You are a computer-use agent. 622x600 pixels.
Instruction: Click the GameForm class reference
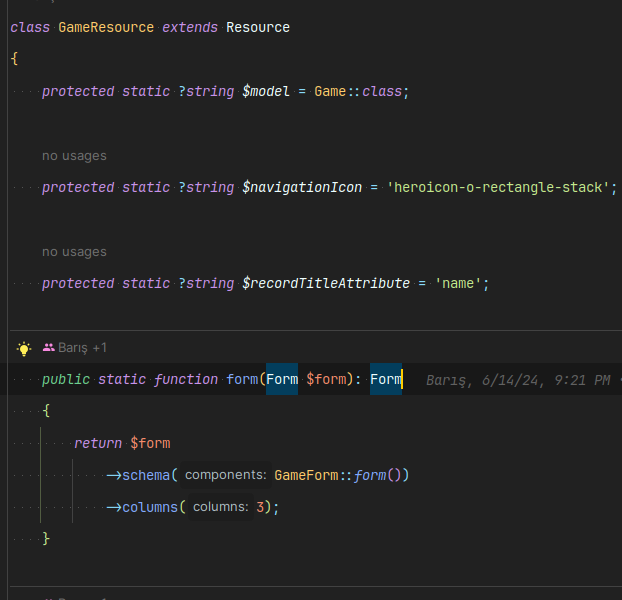coord(306,475)
